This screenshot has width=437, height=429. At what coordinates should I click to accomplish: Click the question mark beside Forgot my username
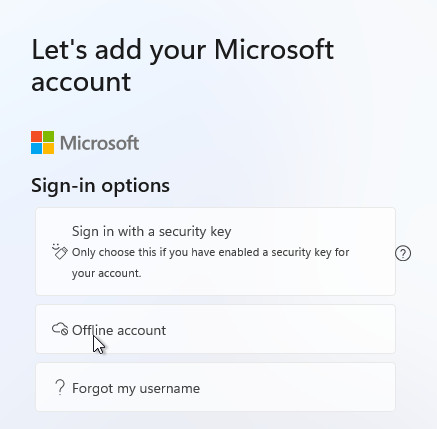click(60, 388)
